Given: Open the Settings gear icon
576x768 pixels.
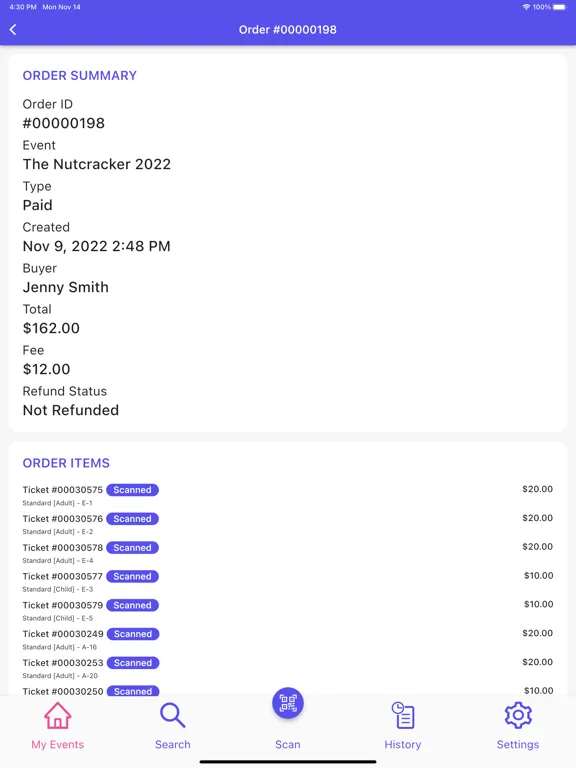Looking at the screenshot, I should (518, 716).
